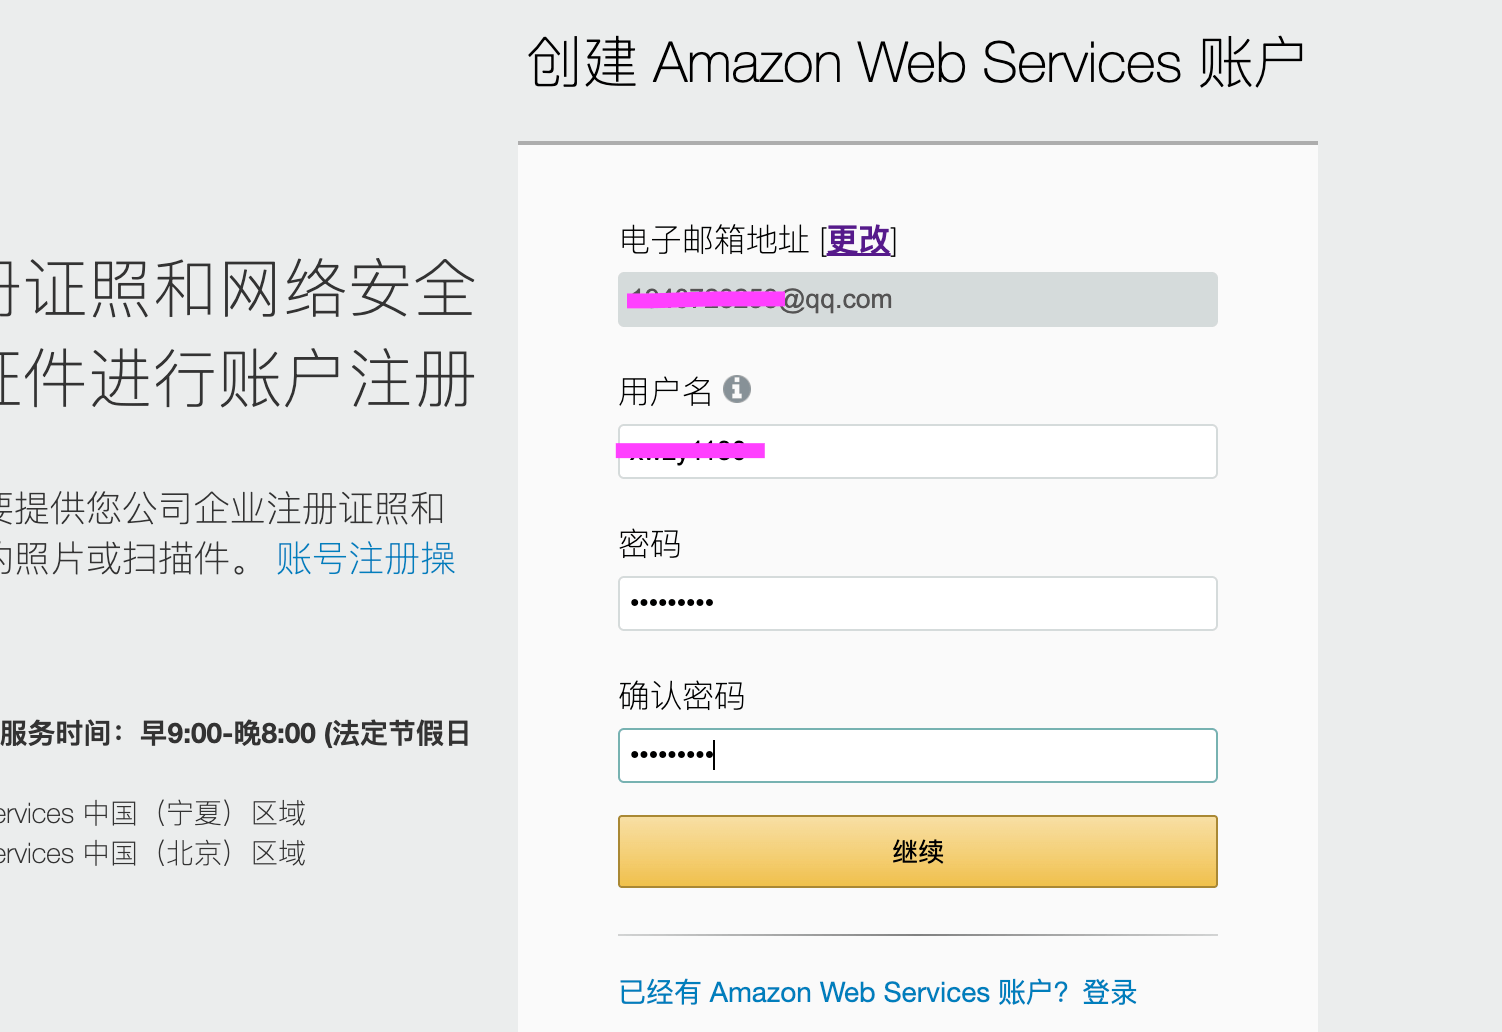Screen dimensions: 1502x1032
Task: Focus the 用户名 input field
Action: point(917,452)
